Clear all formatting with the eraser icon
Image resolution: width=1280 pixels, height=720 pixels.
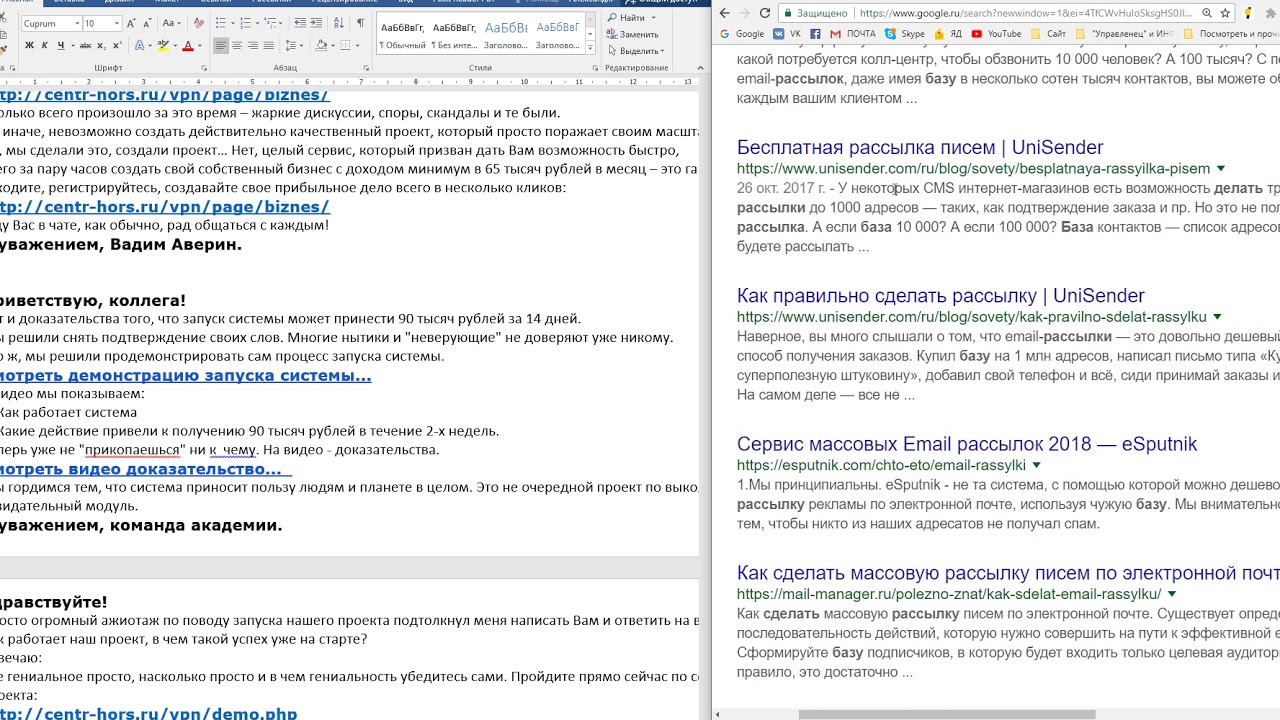point(199,24)
